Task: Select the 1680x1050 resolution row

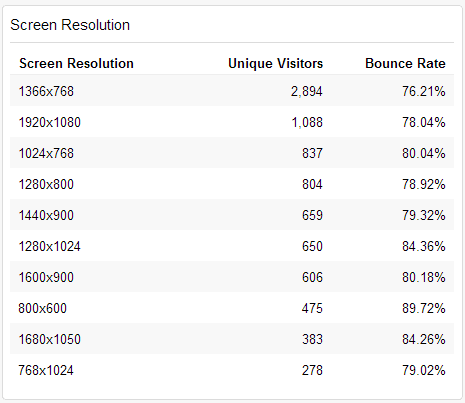Action: (232, 339)
